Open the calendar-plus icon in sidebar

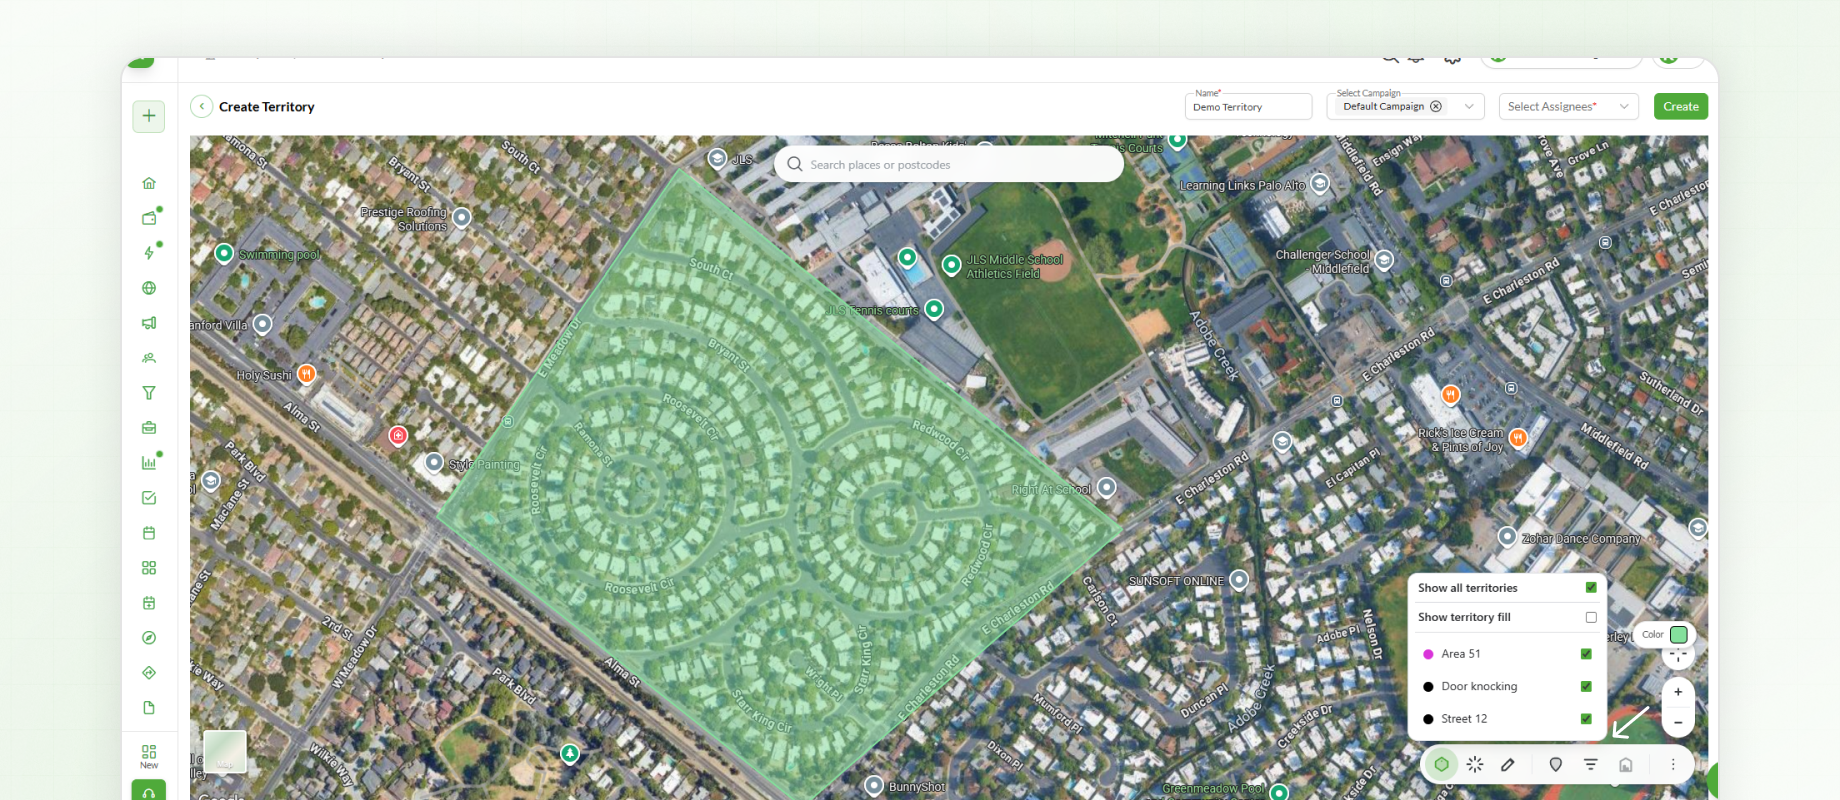[x=149, y=603]
